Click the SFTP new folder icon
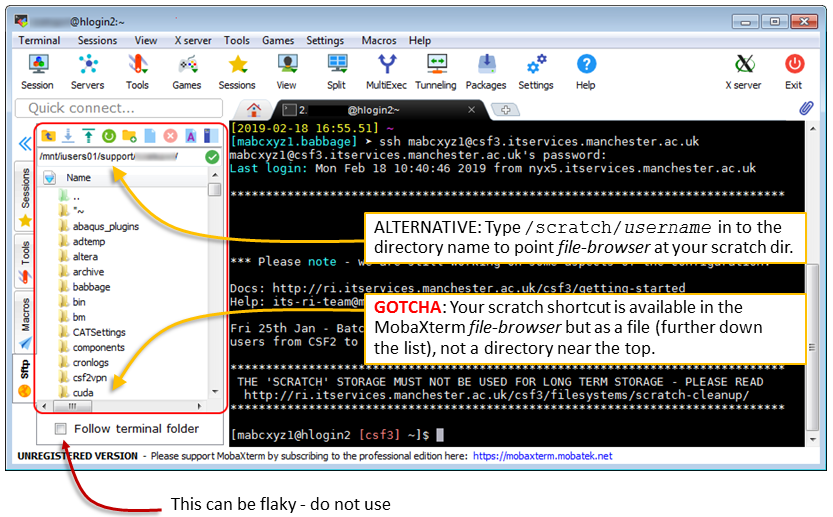Screen dimensions: 833x517 (x=129, y=136)
